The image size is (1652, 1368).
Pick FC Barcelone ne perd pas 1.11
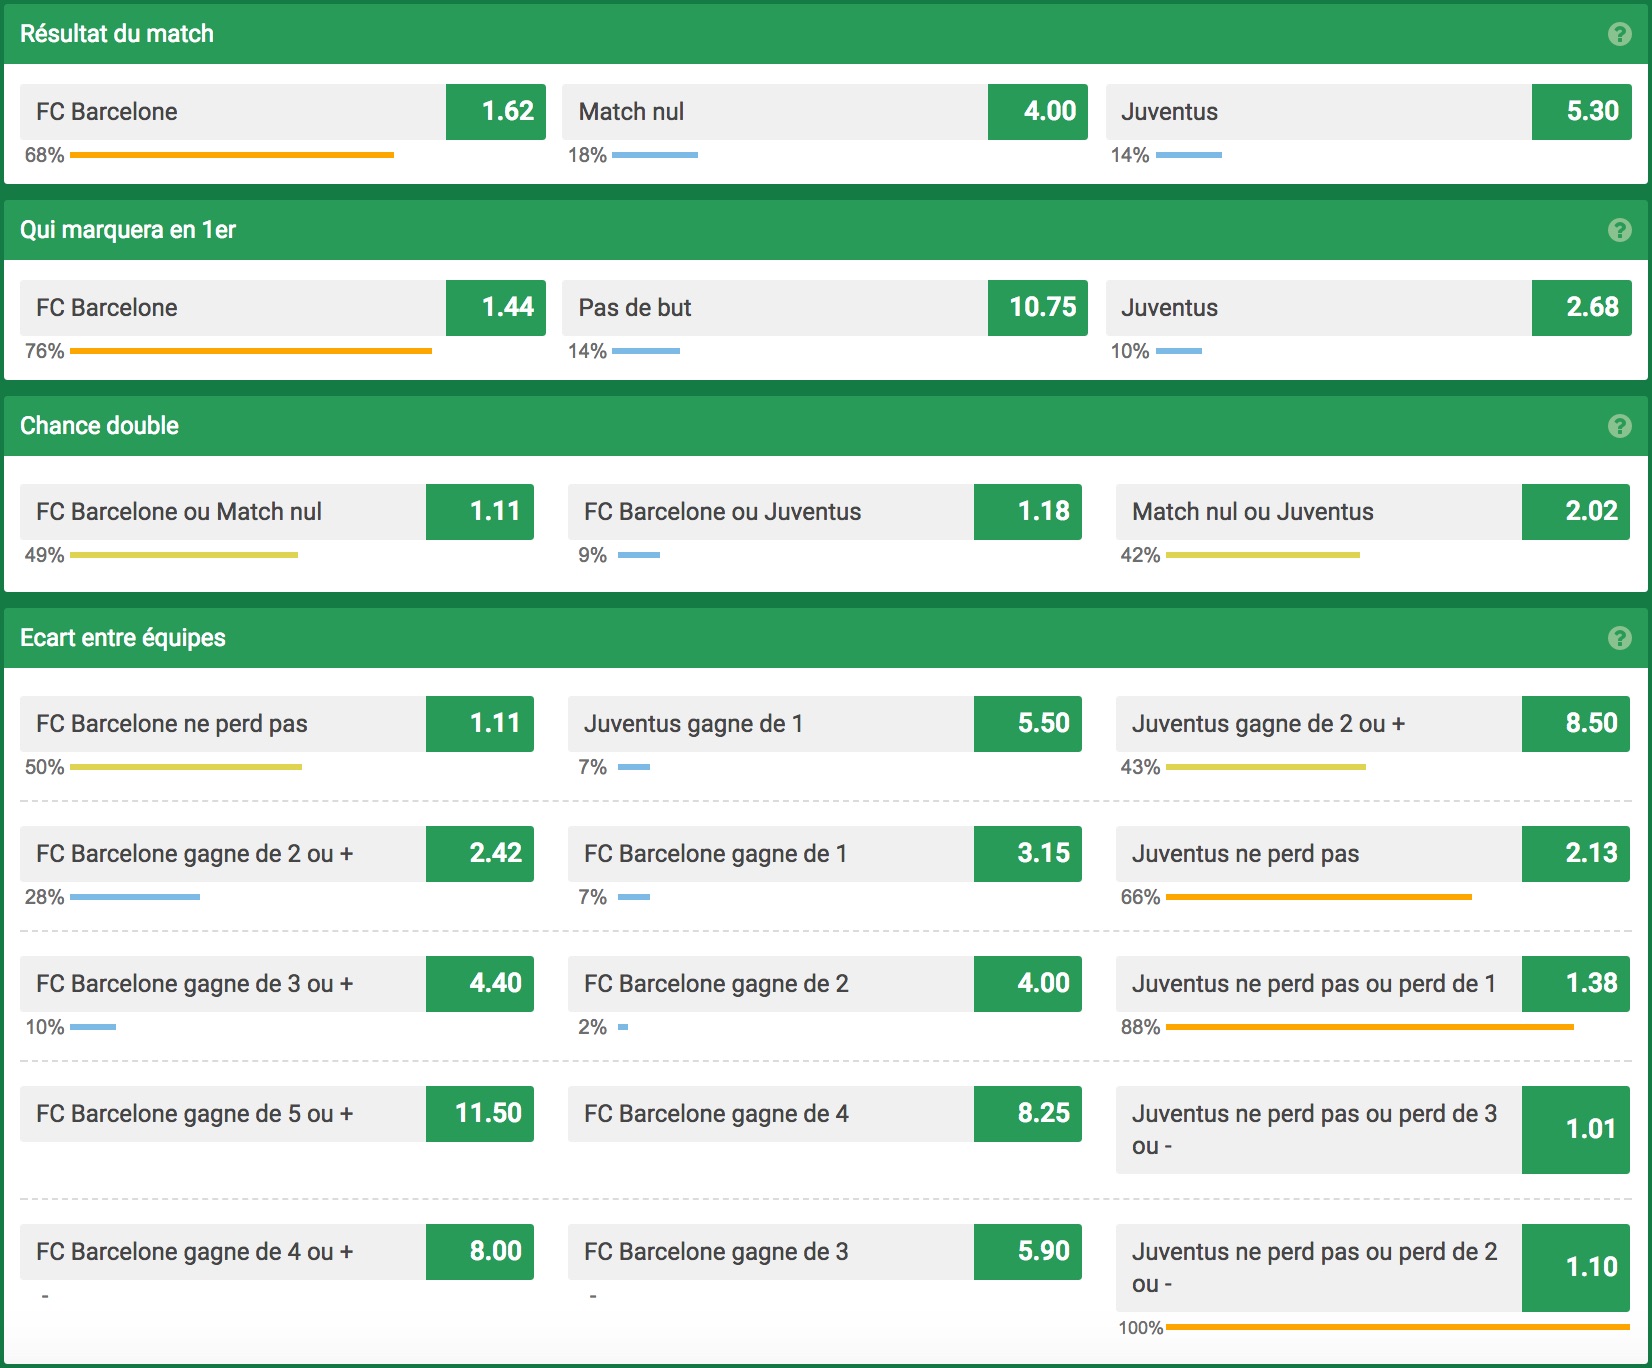click(x=277, y=724)
